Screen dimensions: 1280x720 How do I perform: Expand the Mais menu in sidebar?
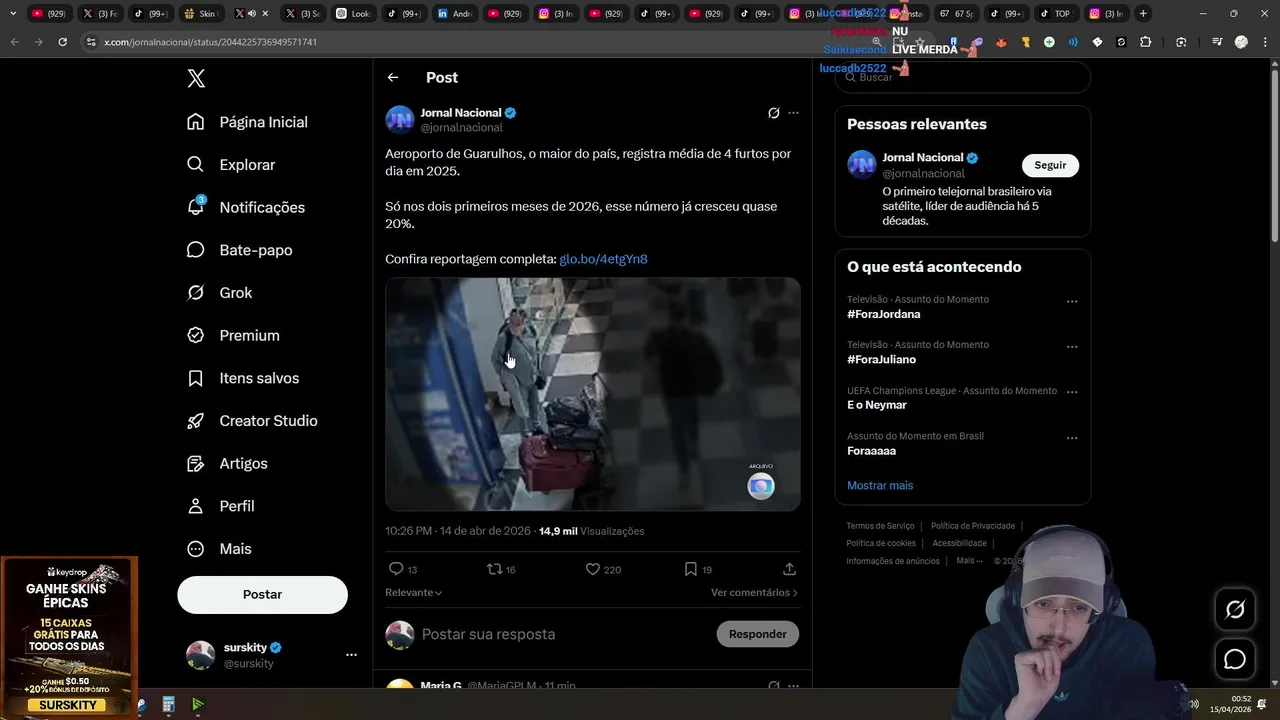220,549
